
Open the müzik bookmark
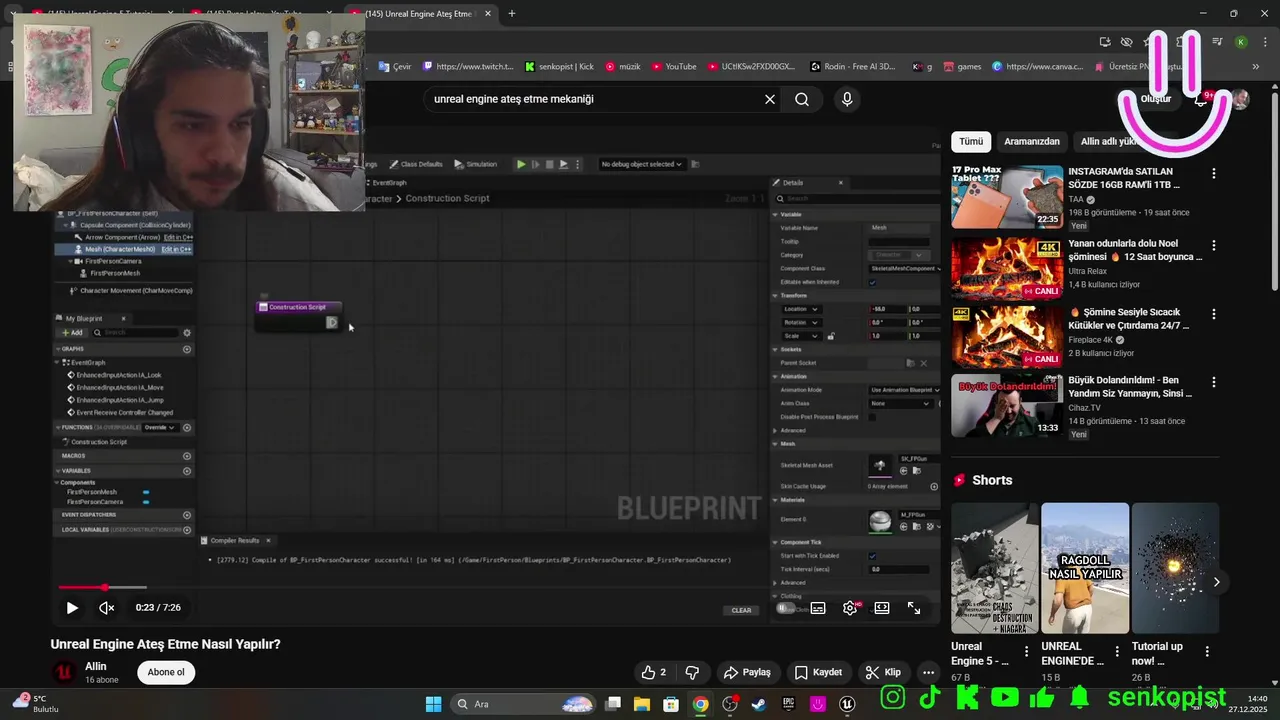[622, 66]
